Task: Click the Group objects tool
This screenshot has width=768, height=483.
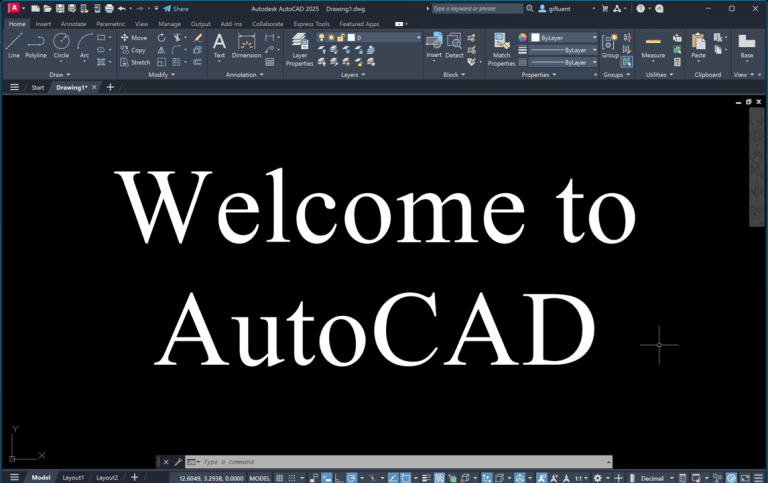Action: click(x=610, y=46)
